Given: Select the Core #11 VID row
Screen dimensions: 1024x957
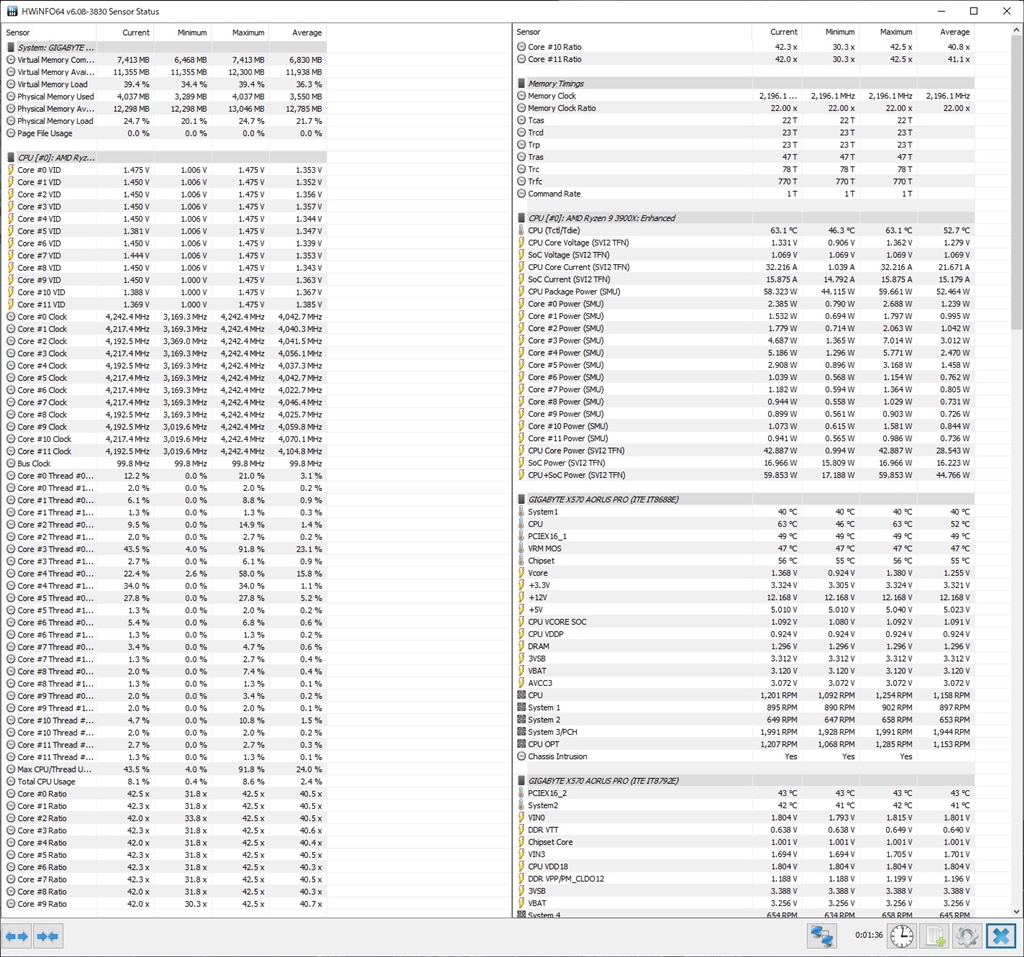Looking at the screenshot, I should click(165, 304).
